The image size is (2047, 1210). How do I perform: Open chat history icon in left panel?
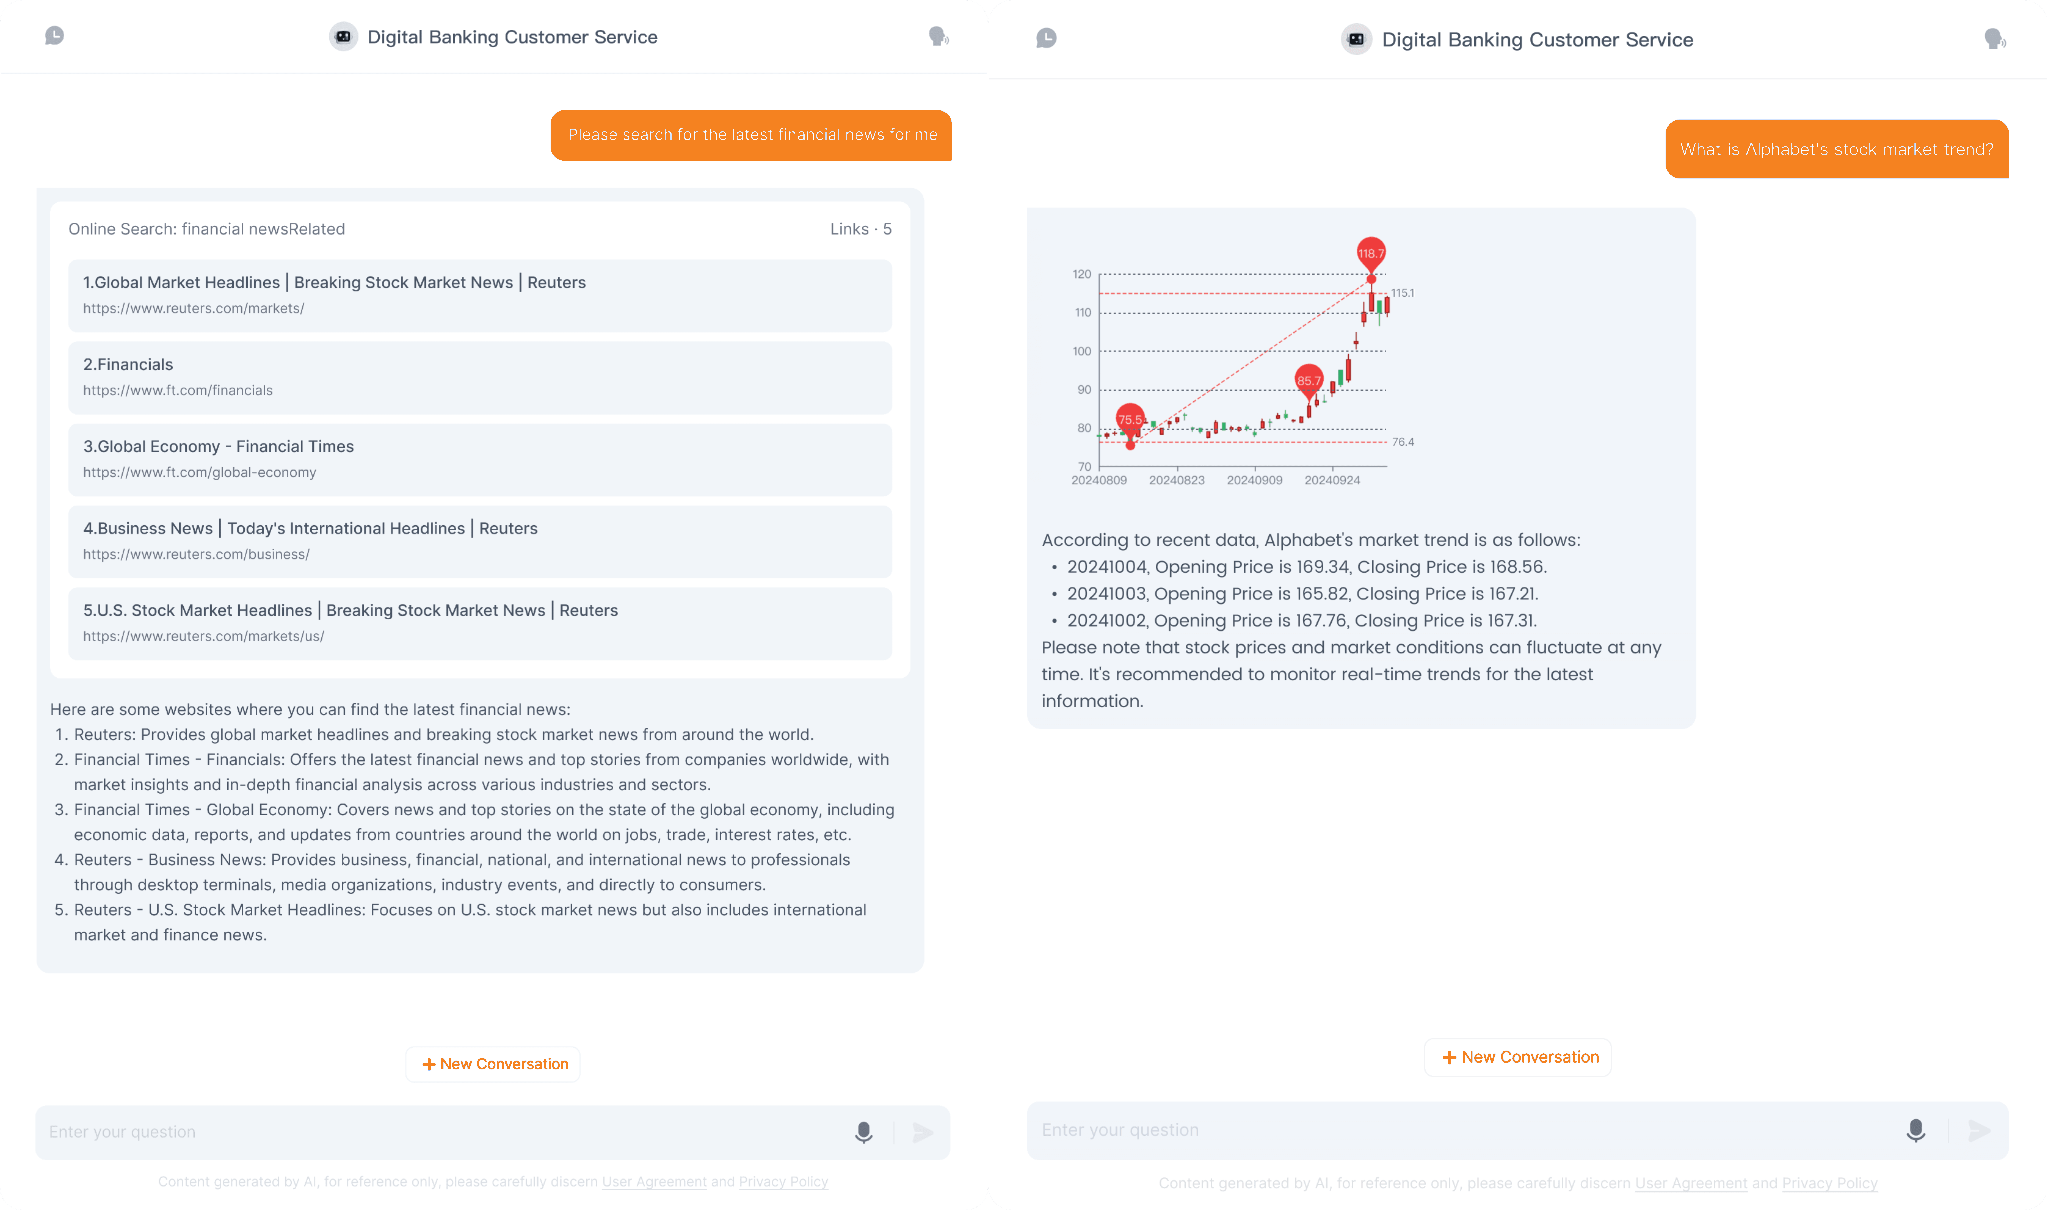(x=55, y=36)
